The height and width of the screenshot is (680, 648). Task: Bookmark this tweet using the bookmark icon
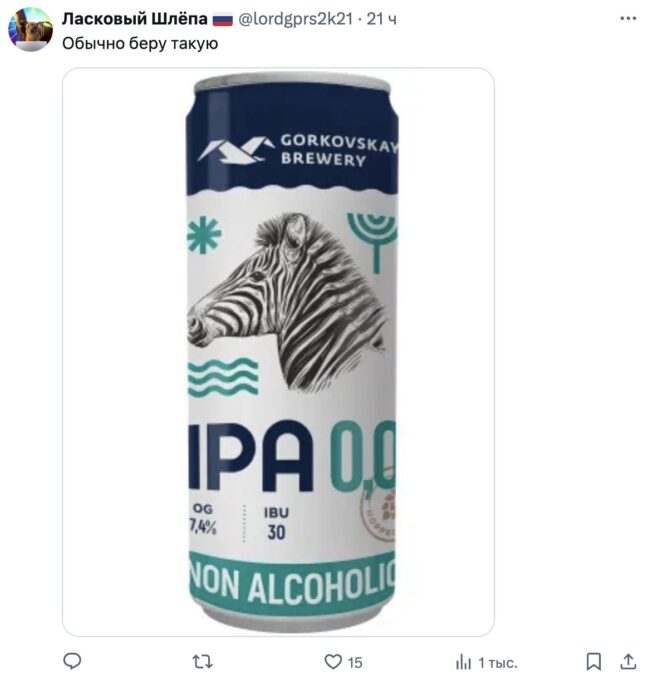pyautogui.click(x=593, y=662)
